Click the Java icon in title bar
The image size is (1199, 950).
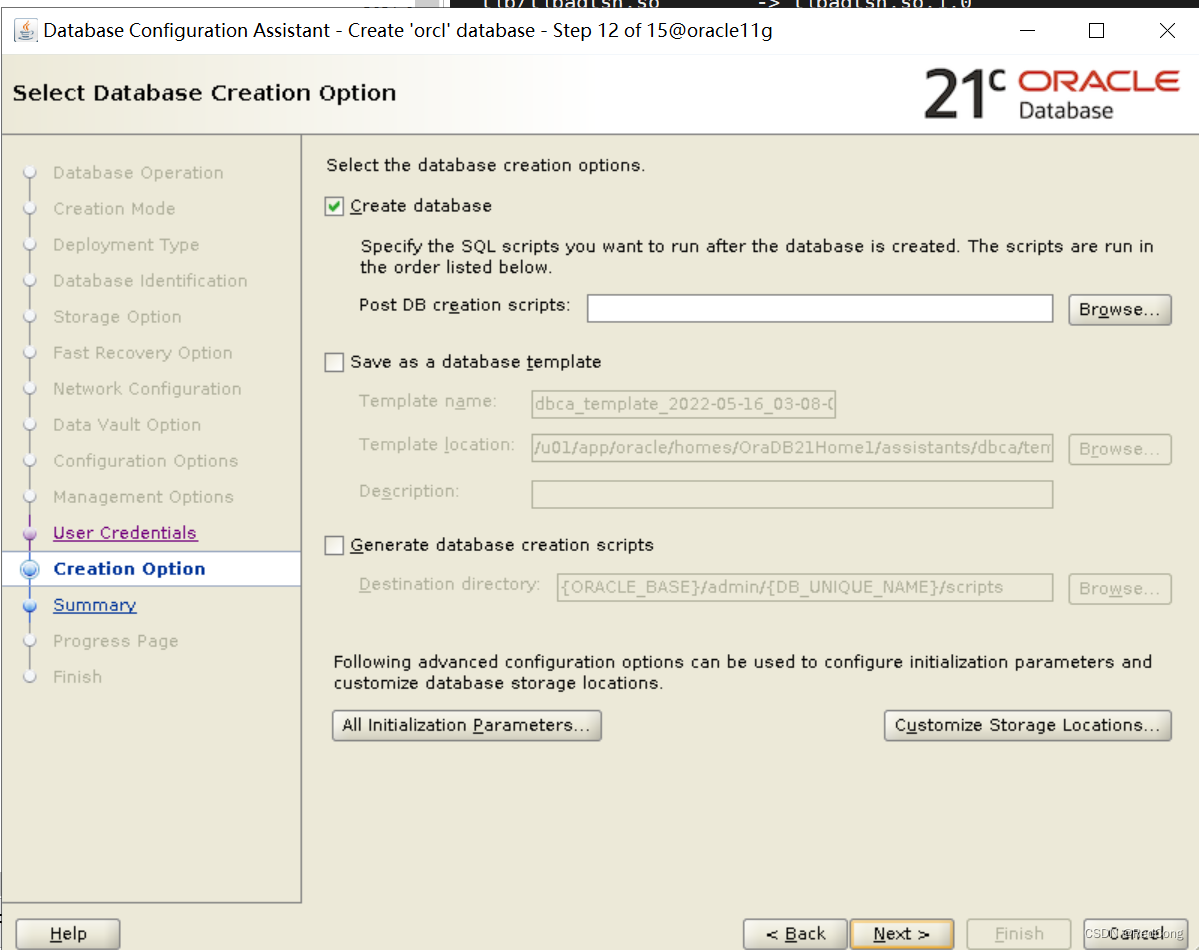coord(26,31)
